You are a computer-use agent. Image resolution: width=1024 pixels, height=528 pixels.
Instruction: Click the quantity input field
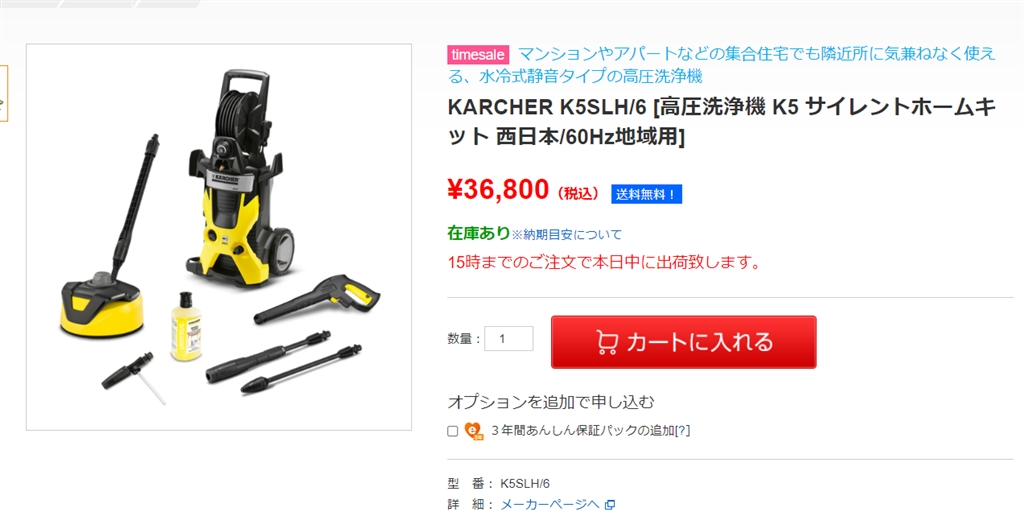coord(509,338)
